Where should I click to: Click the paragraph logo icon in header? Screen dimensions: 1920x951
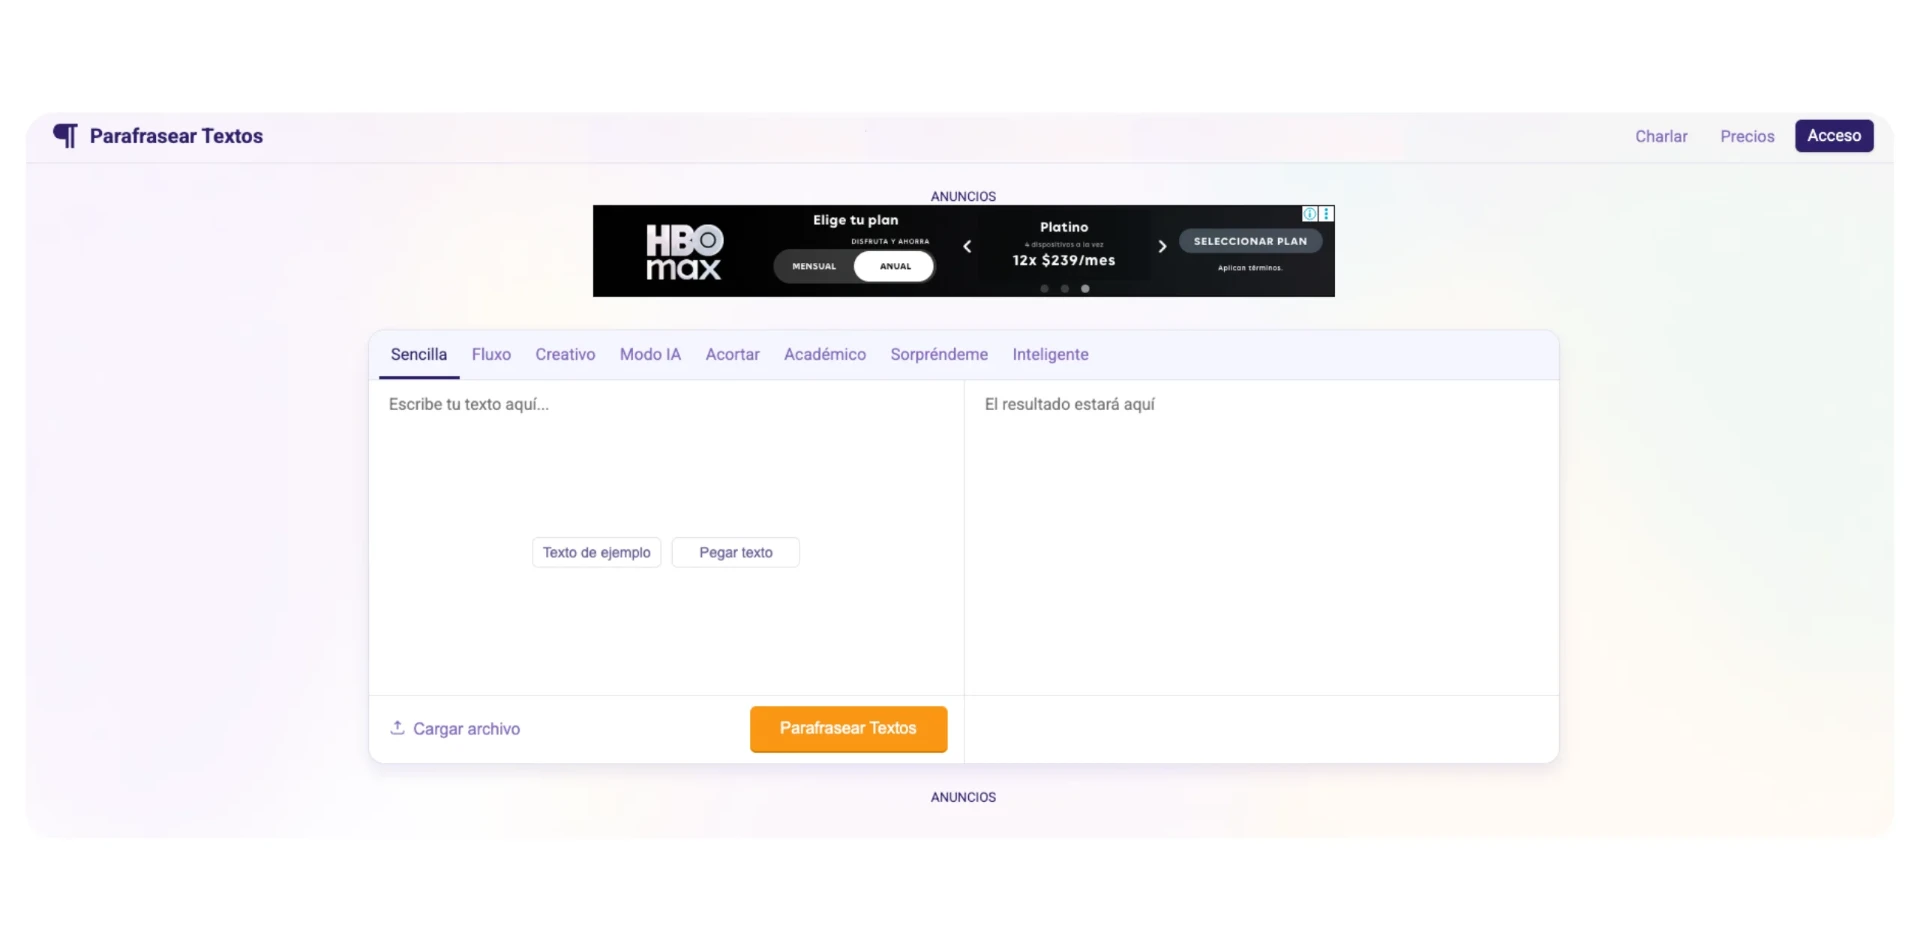[x=65, y=136]
